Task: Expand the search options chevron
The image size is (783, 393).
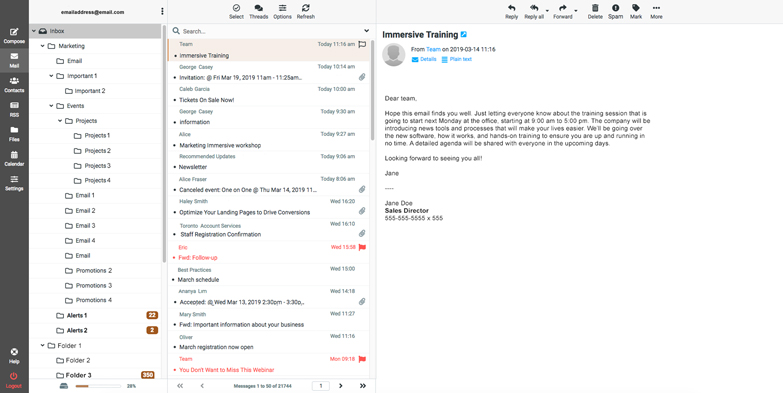Action: [367, 31]
